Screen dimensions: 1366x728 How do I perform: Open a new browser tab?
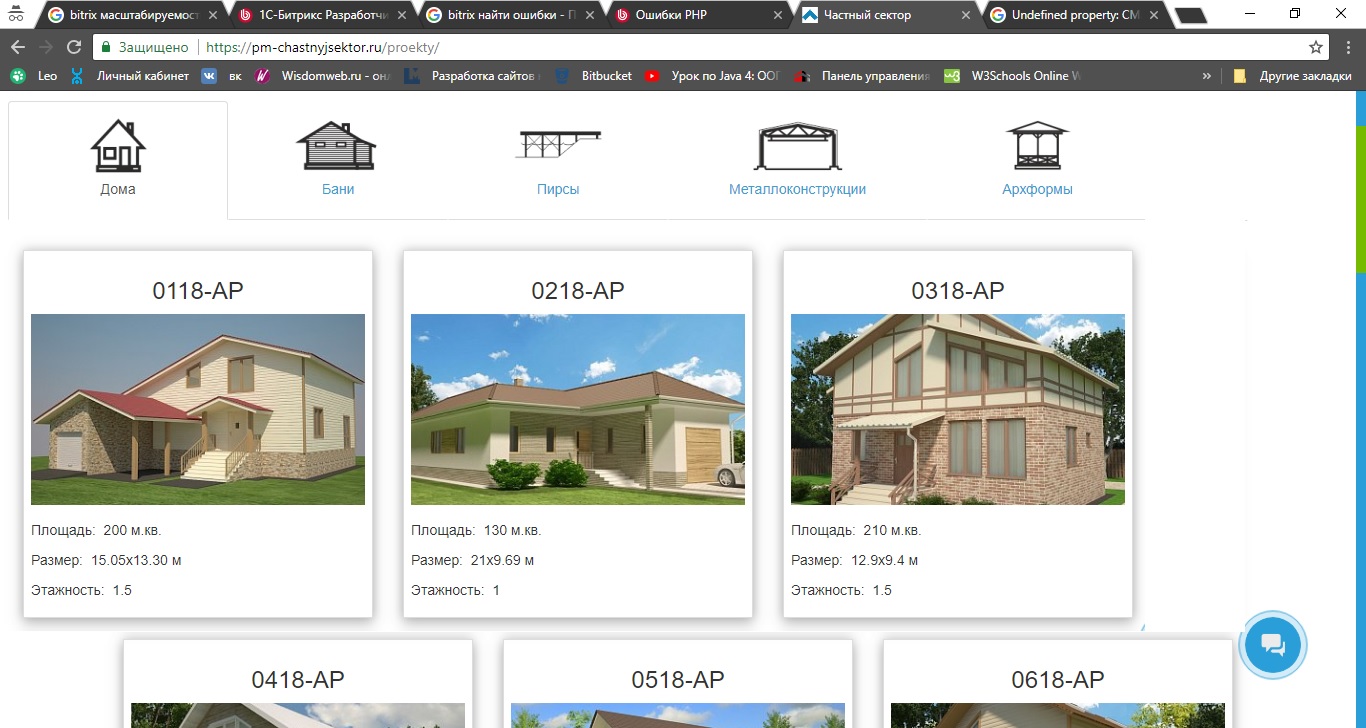(x=1190, y=15)
